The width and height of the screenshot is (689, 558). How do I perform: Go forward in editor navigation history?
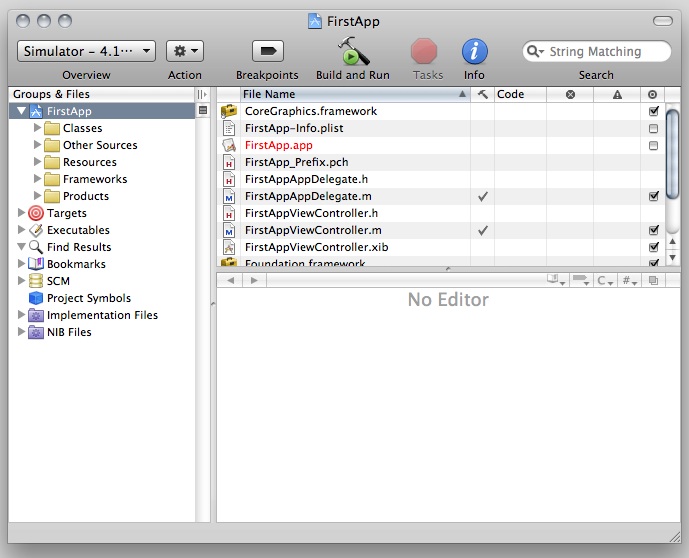point(254,280)
